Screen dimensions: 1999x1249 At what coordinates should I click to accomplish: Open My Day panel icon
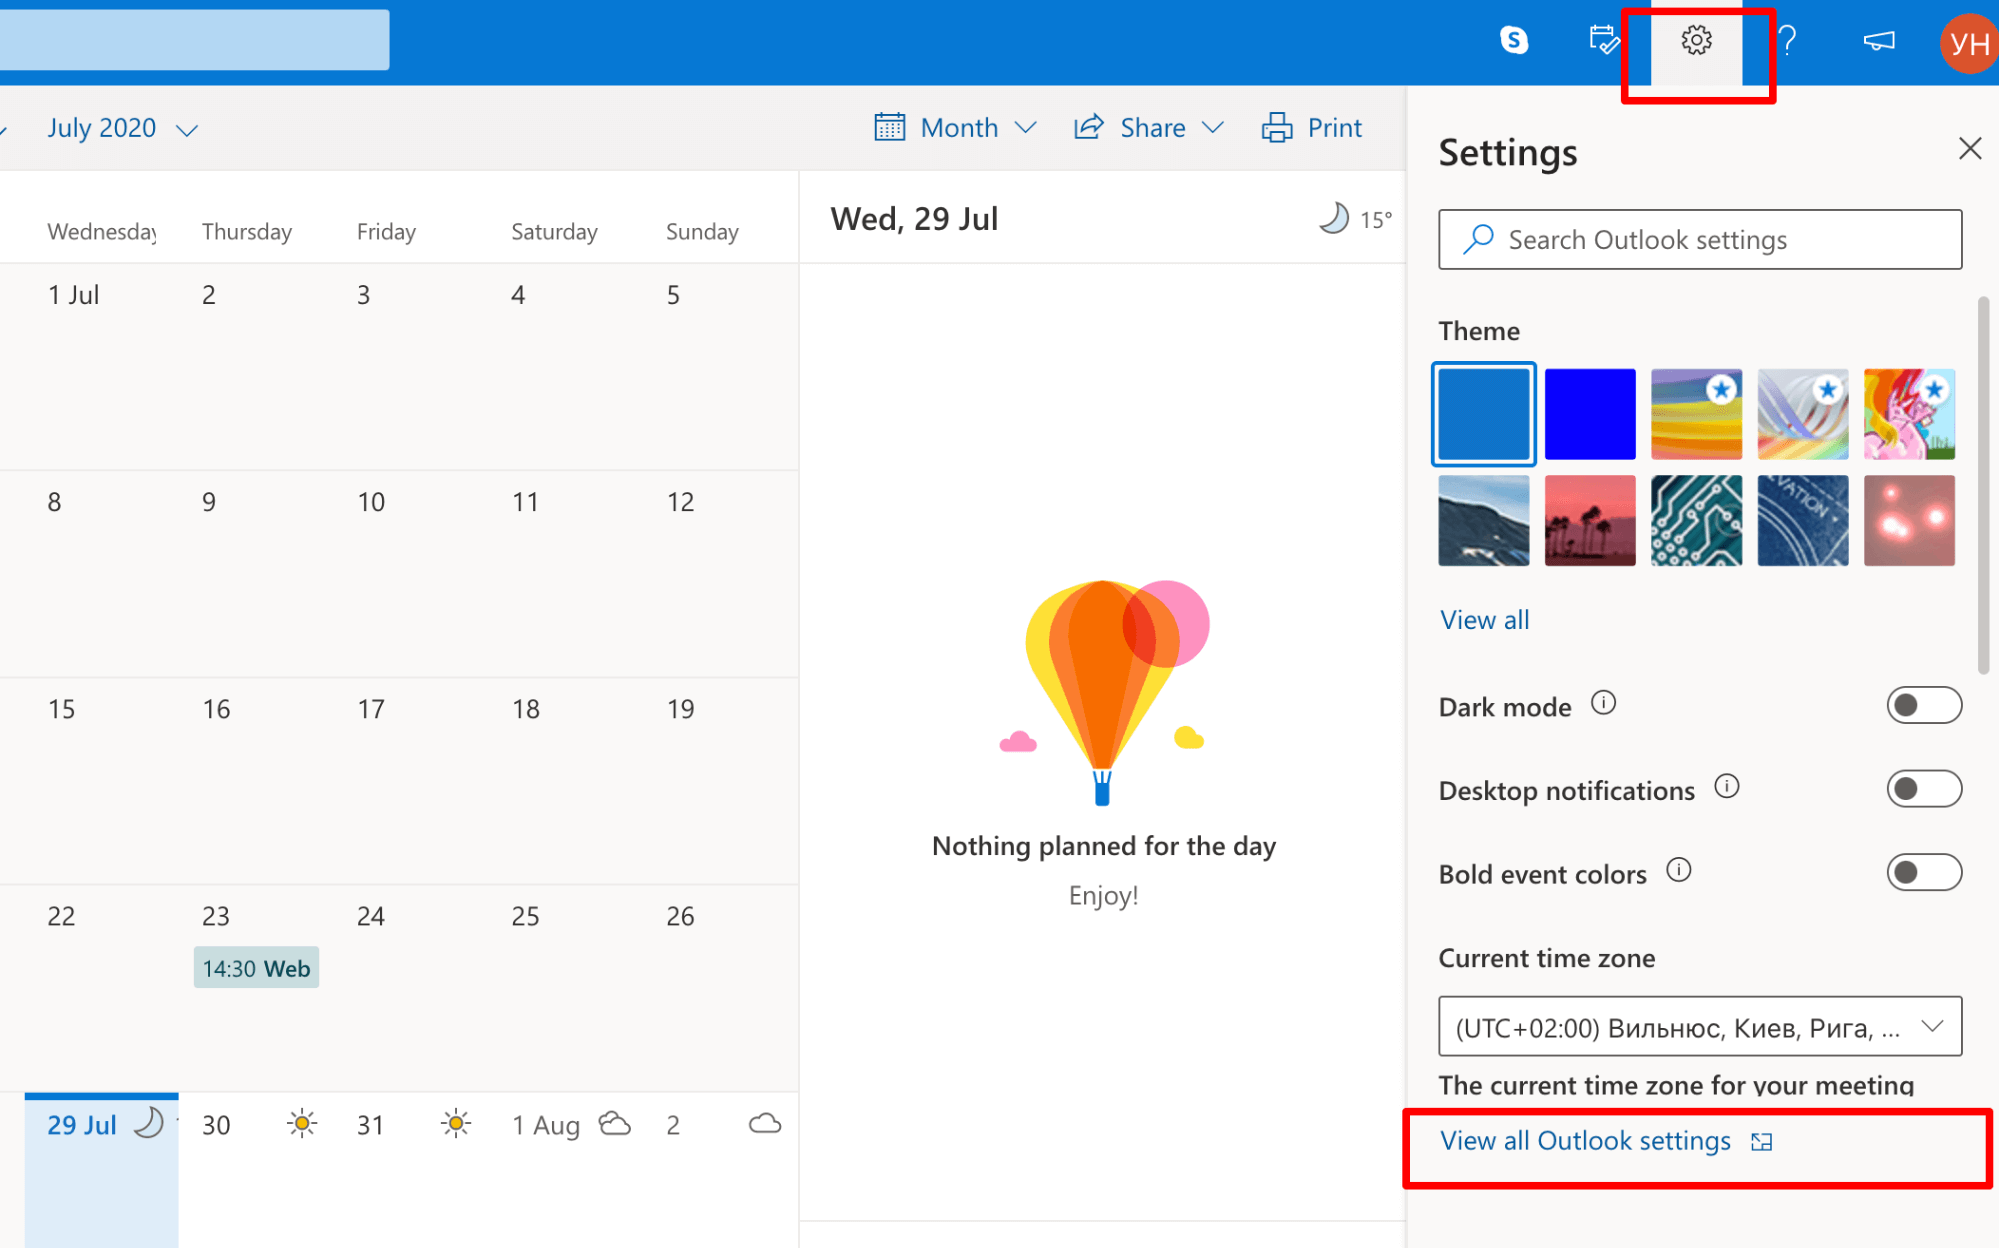[x=1604, y=41]
